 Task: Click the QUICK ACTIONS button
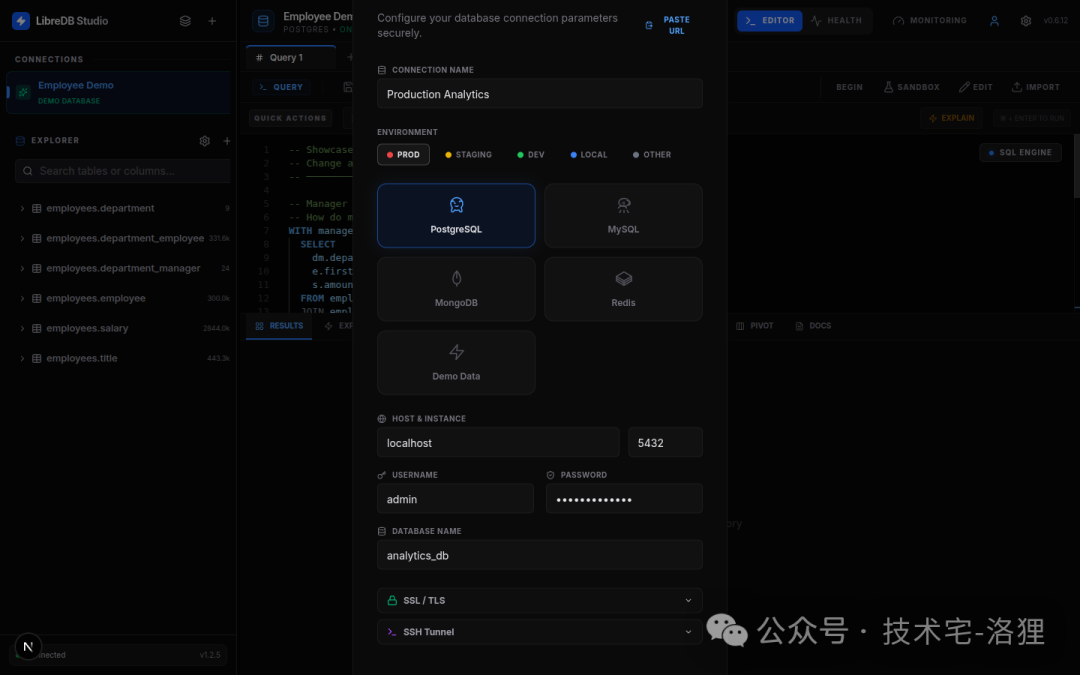point(290,118)
